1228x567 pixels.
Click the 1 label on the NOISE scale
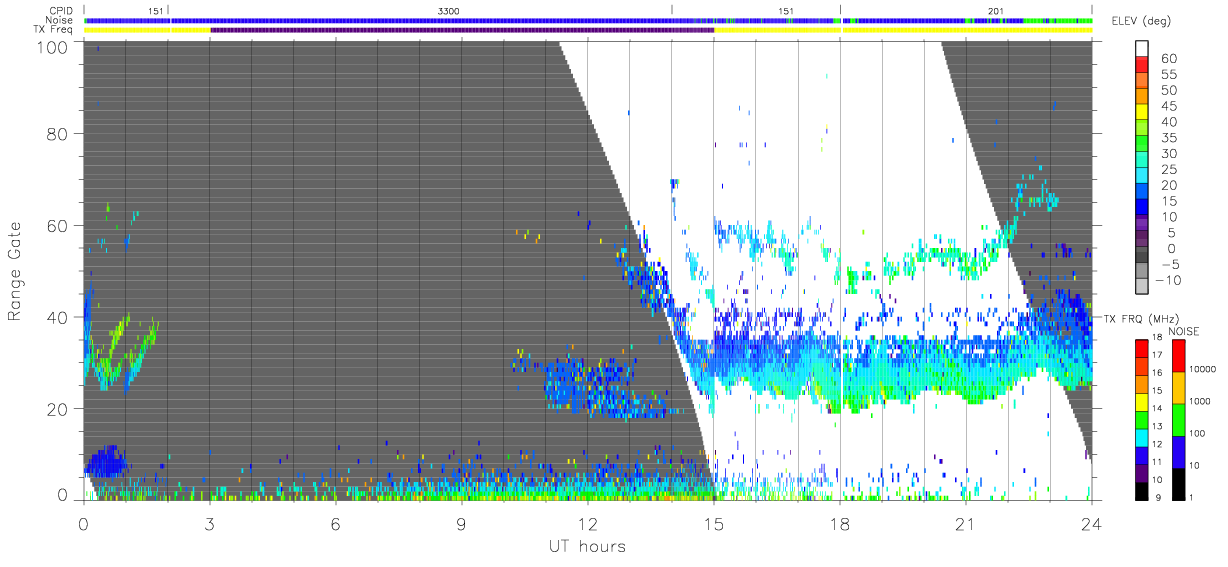point(1192,498)
